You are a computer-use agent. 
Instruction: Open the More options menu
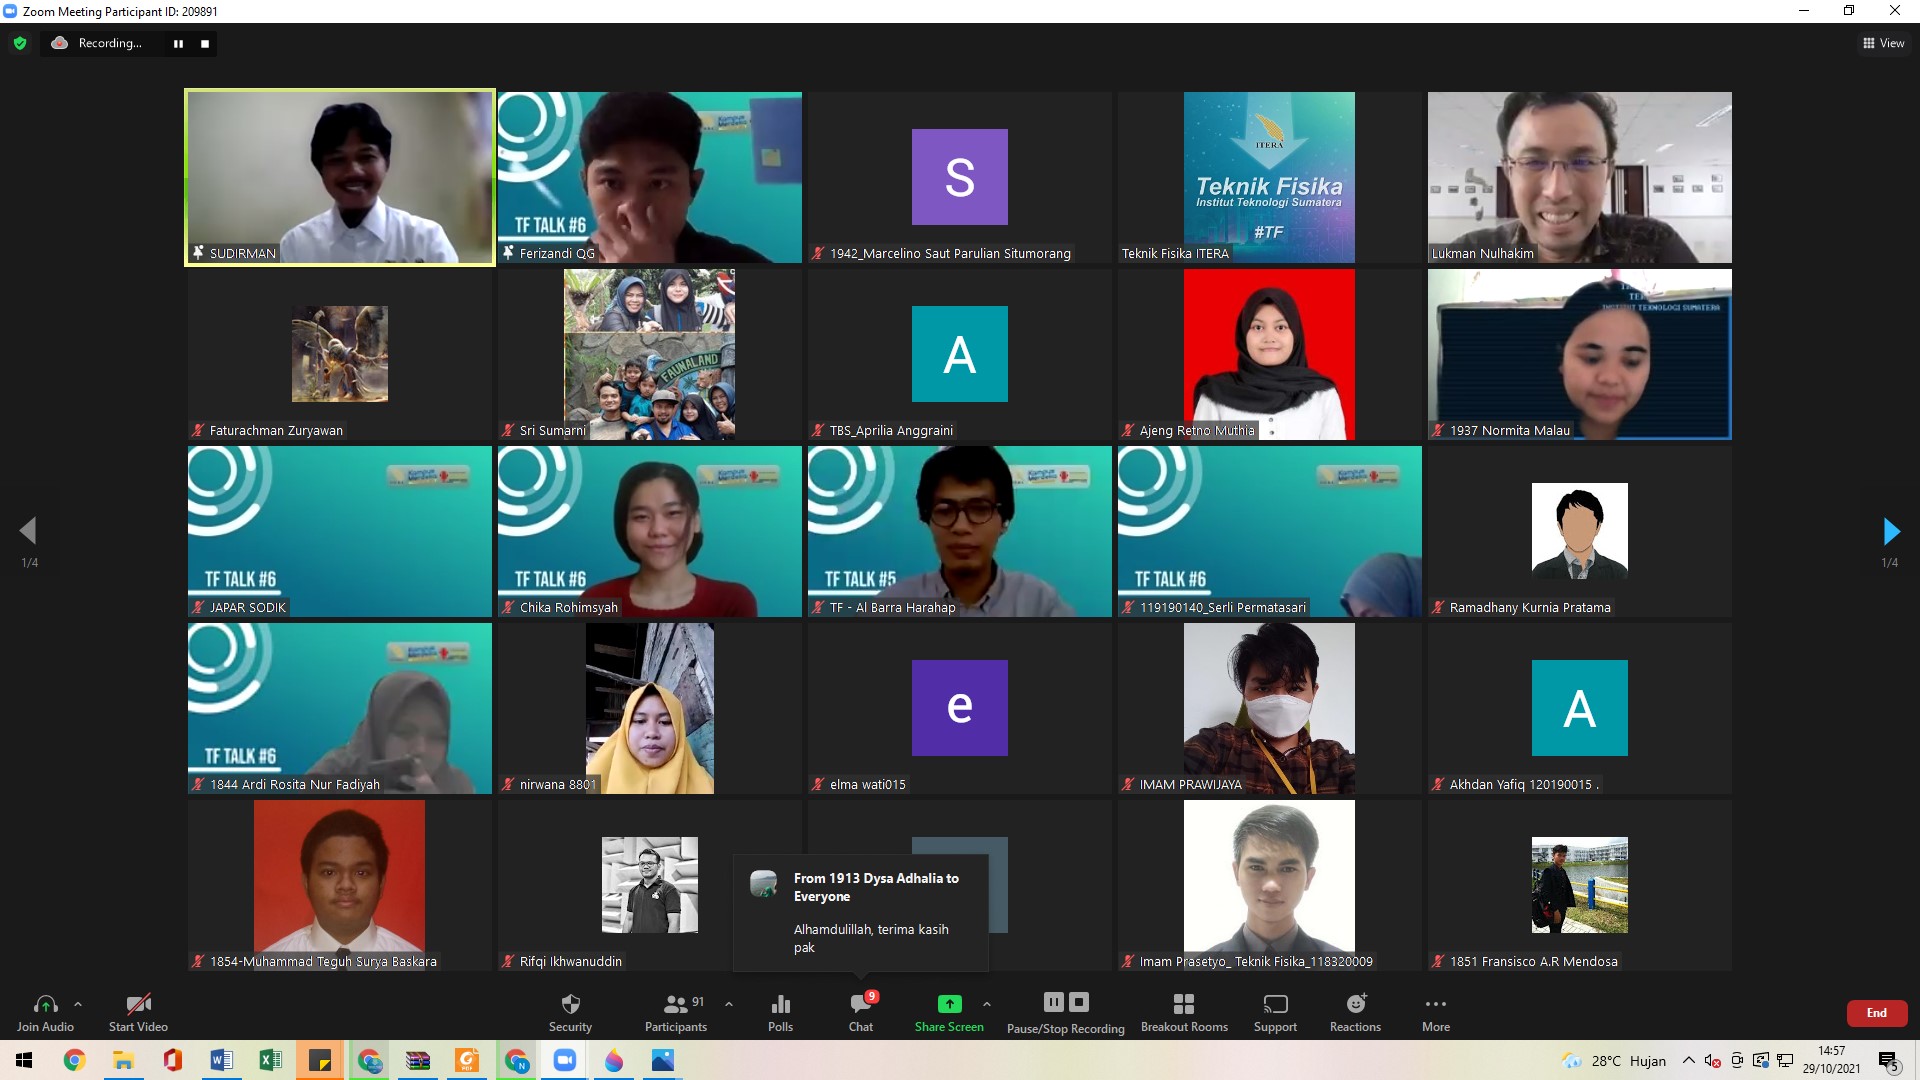point(1436,1012)
